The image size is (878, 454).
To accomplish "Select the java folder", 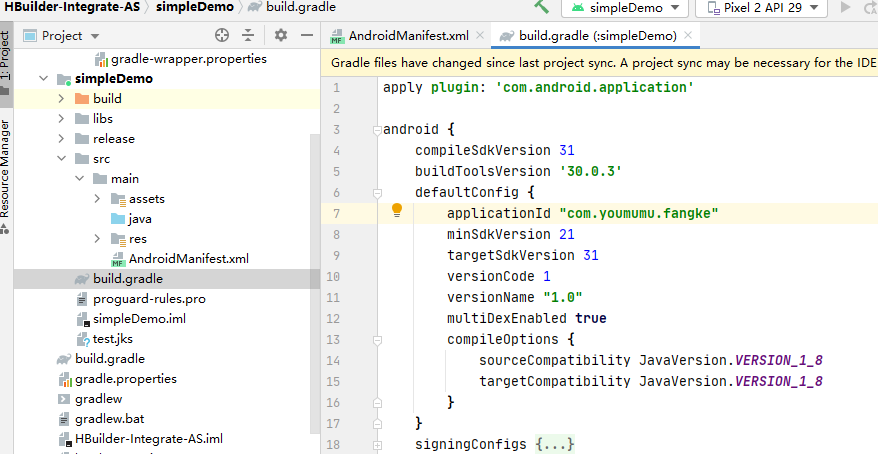I will point(139,219).
